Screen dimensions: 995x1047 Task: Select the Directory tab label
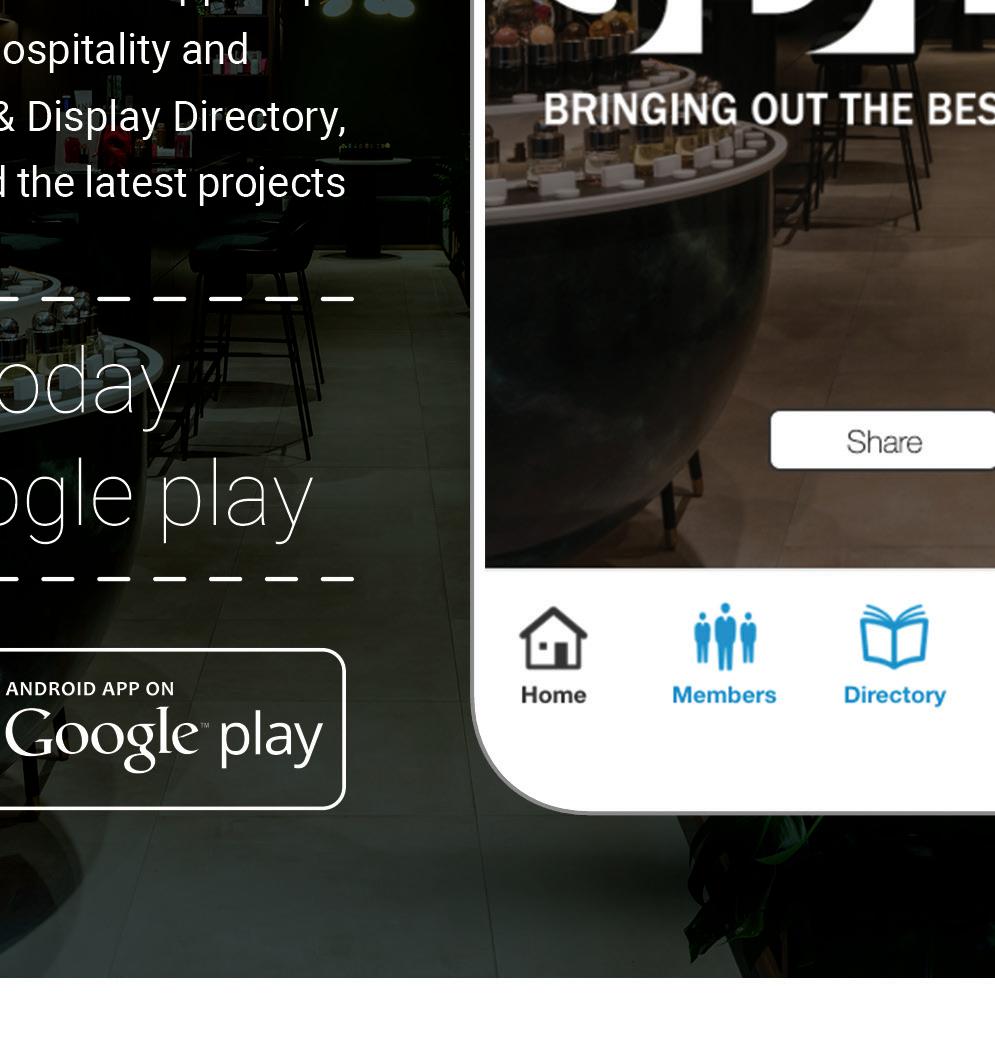[x=895, y=696]
